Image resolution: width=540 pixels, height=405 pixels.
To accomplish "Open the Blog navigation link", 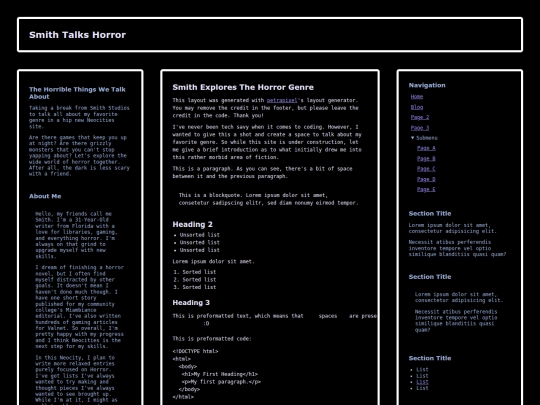I will point(417,107).
